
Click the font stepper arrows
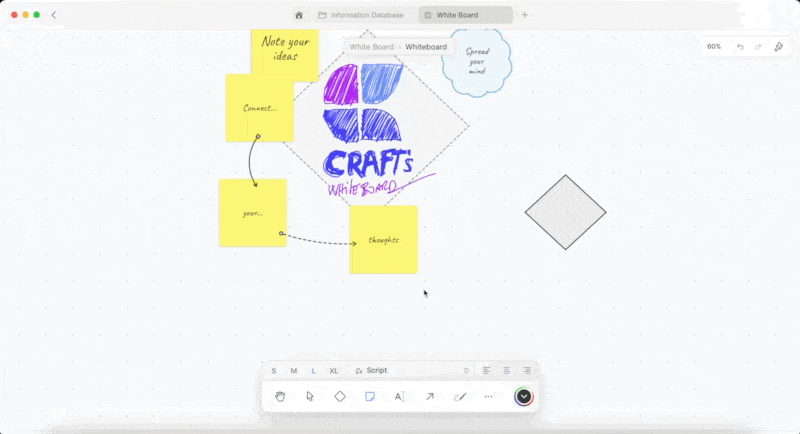tap(466, 371)
